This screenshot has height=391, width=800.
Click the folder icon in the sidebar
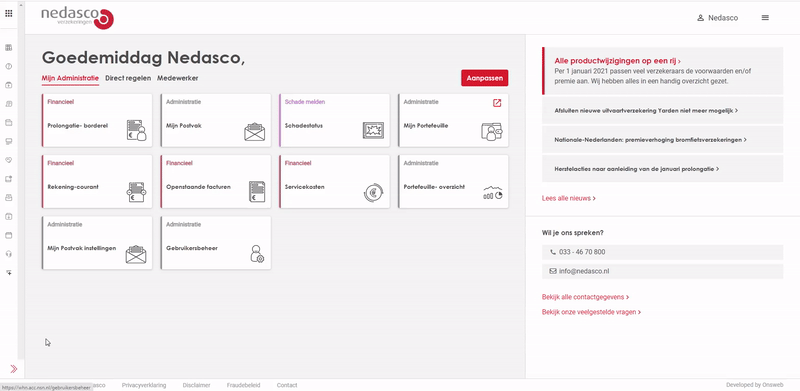click(x=9, y=123)
